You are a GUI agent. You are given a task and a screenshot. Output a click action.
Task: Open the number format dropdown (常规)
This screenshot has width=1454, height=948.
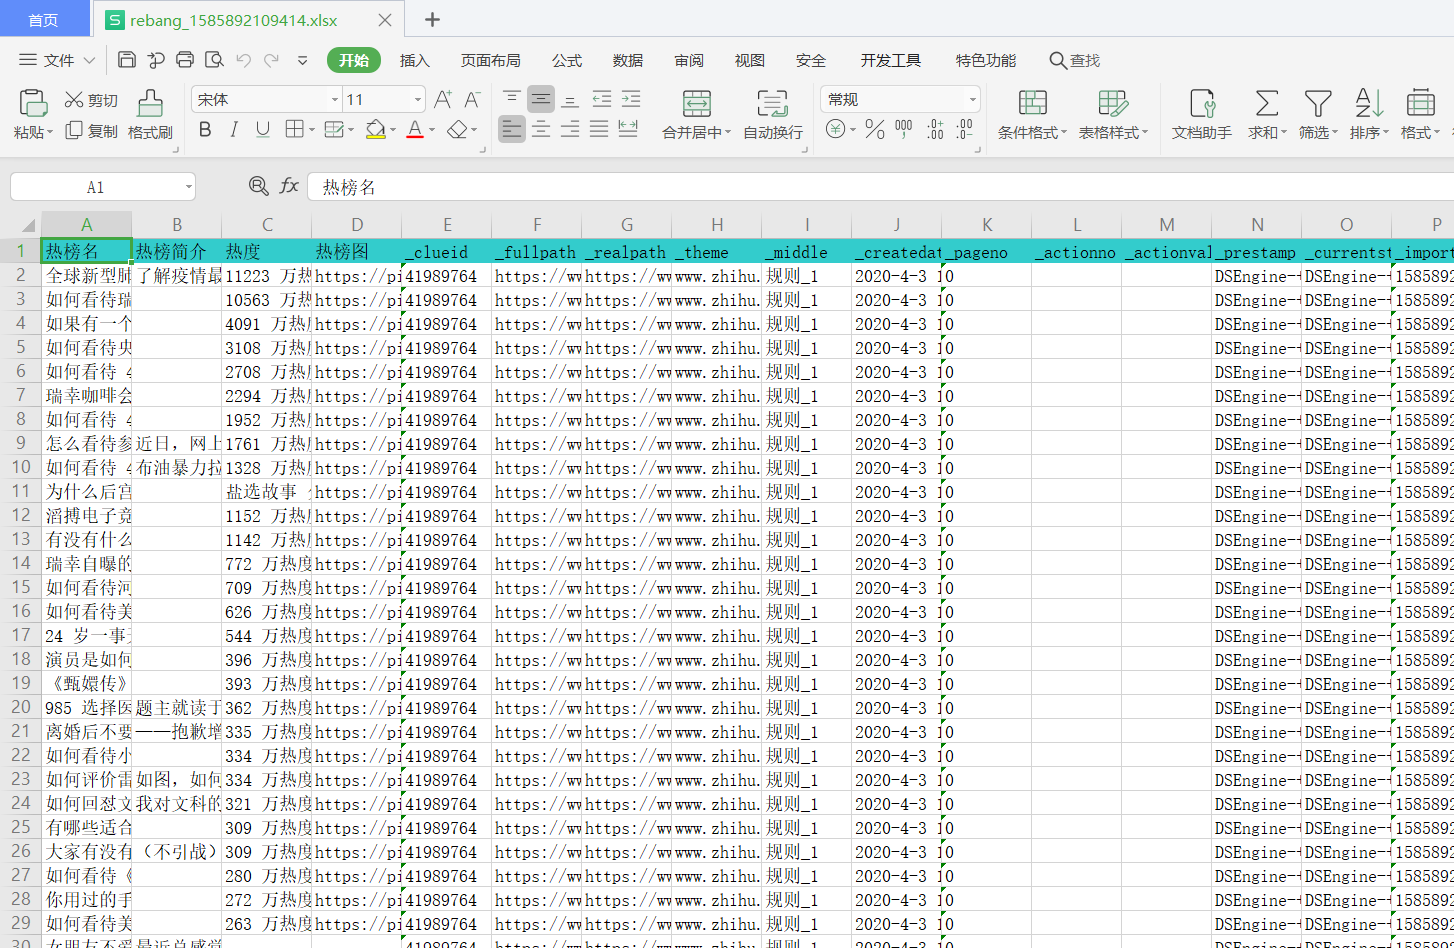(972, 99)
